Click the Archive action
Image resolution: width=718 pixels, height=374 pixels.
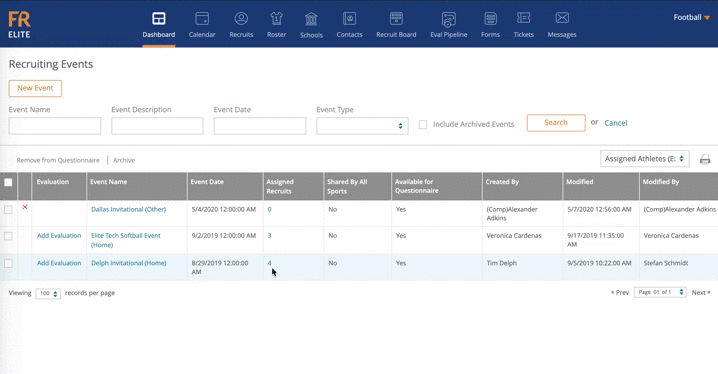pyautogui.click(x=124, y=160)
